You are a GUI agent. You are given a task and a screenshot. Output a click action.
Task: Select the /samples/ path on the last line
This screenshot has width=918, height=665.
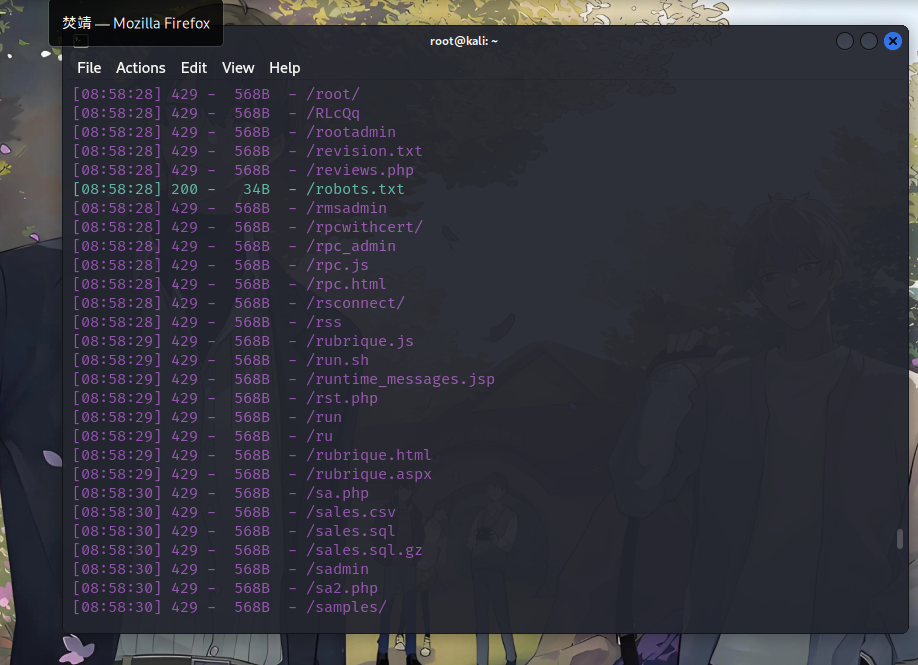pos(346,607)
